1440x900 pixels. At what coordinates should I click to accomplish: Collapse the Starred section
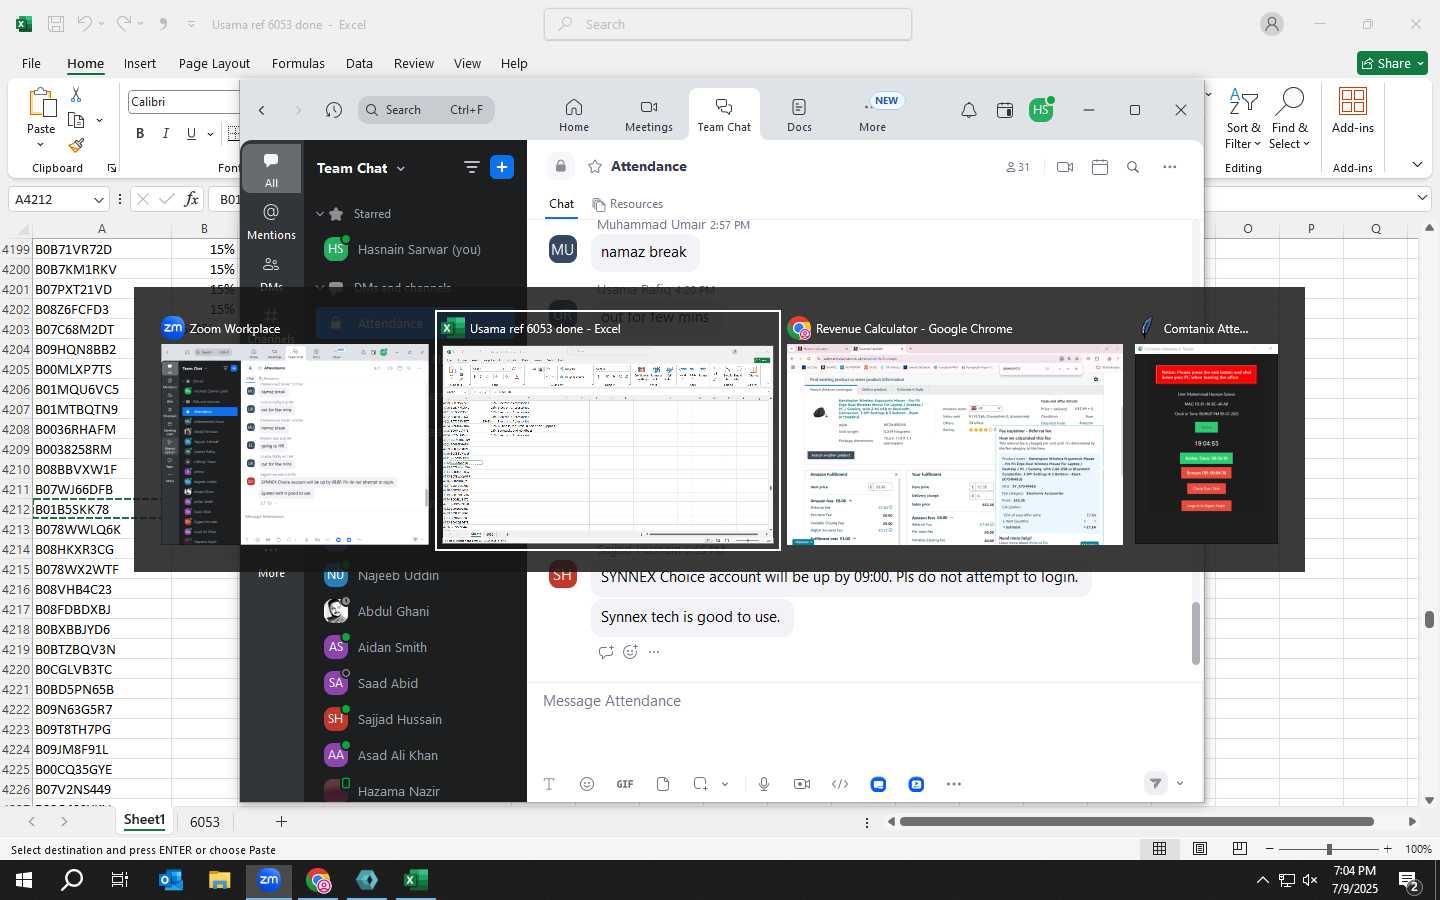320,214
